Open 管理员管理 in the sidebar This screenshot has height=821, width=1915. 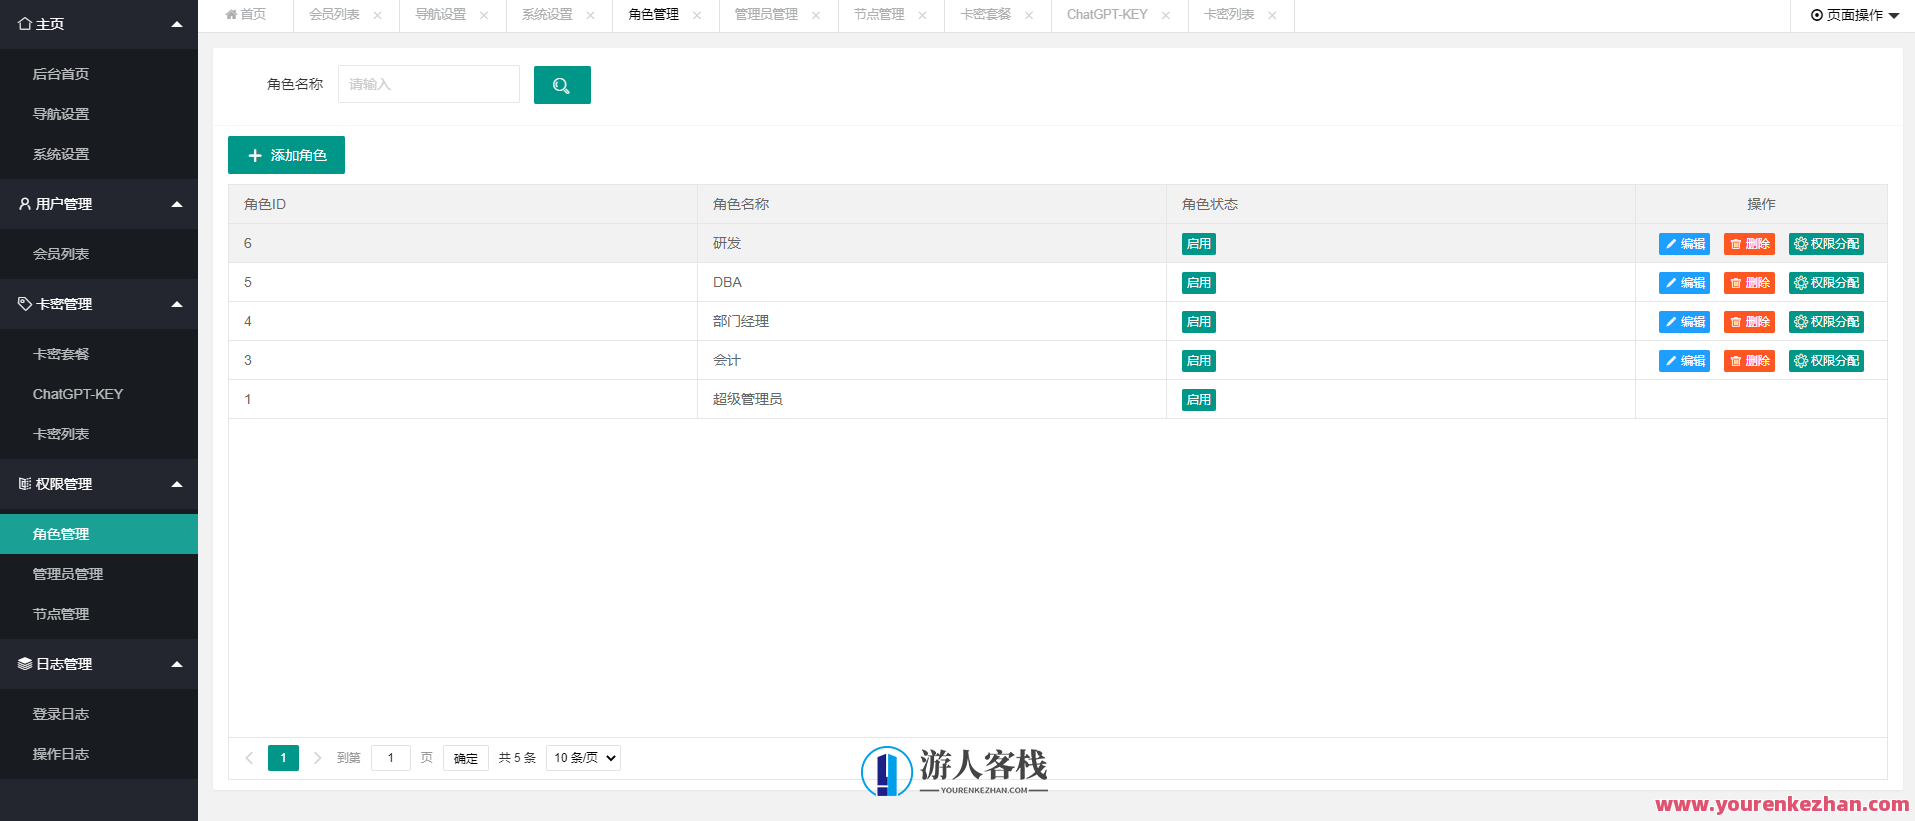pos(99,574)
